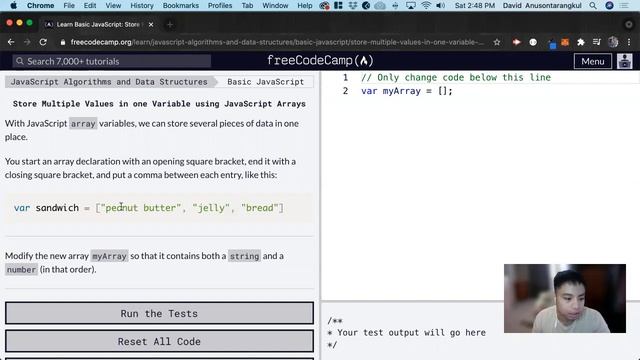Open the Help menu
640x360 pixels.
point(304,5)
